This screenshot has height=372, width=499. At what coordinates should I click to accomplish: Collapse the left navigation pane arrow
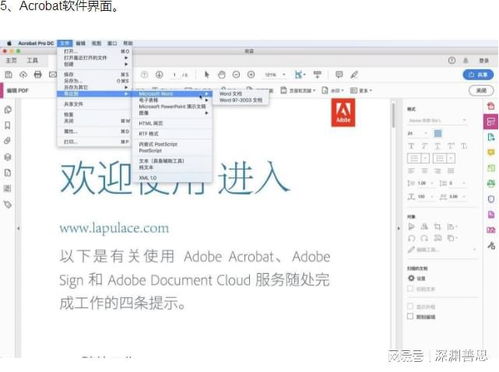[x=18, y=228]
